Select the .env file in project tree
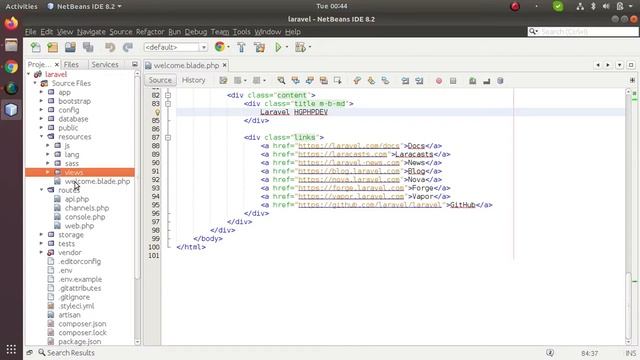The height and width of the screenshot is (360, 640). click(x=65, y=270)
